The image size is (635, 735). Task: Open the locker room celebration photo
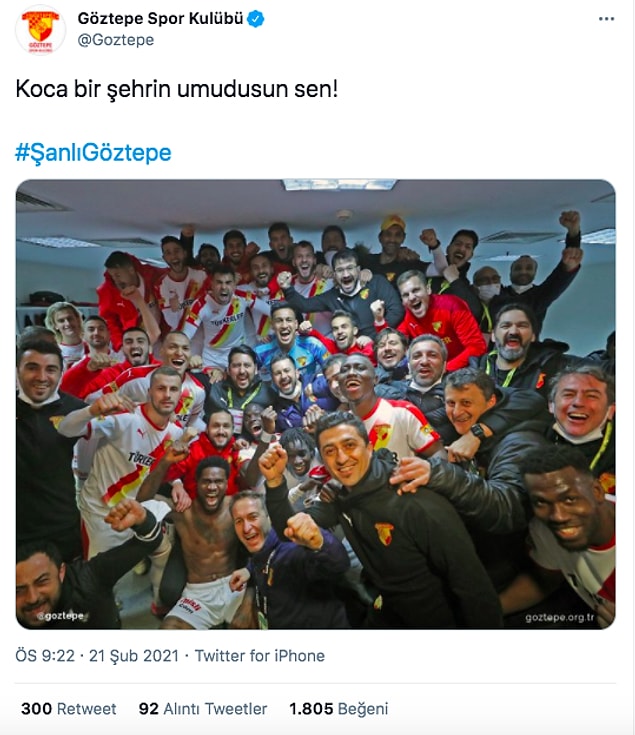click(x=315, y=404)
